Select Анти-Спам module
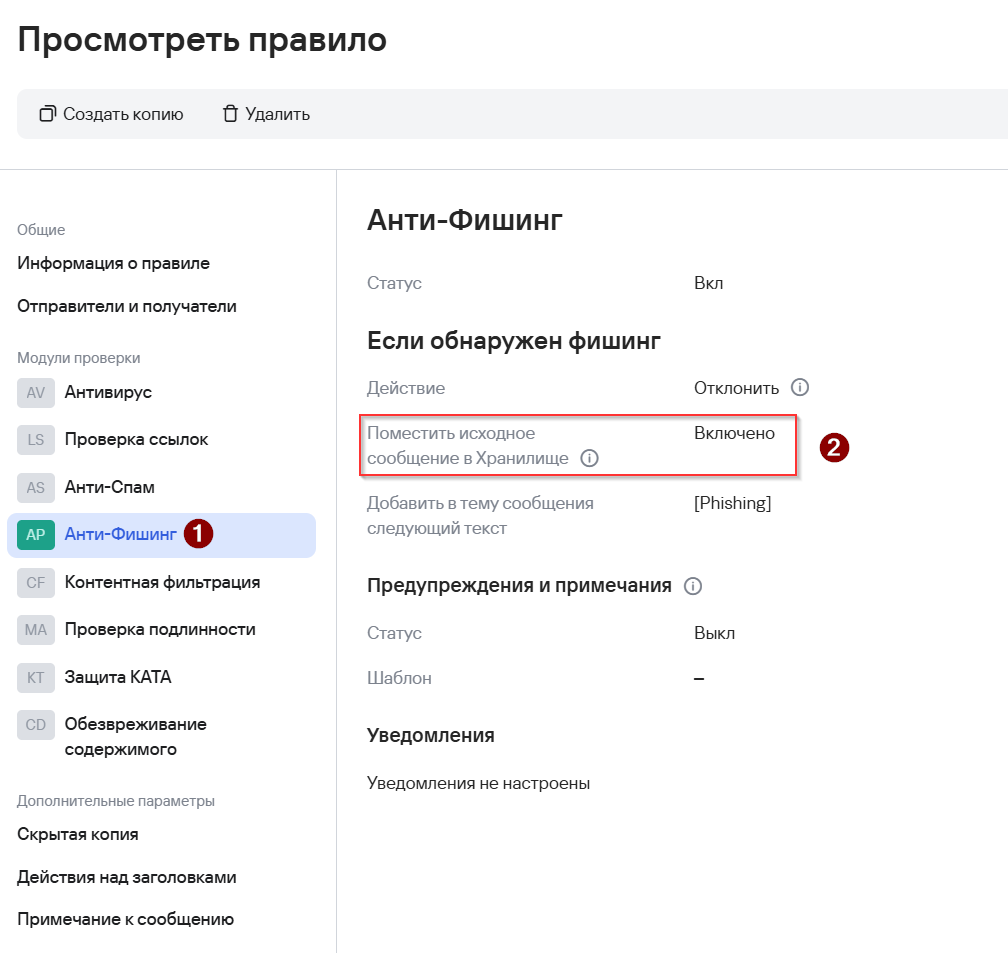This screenshot has width=1008, height=953. click(109, 487)
